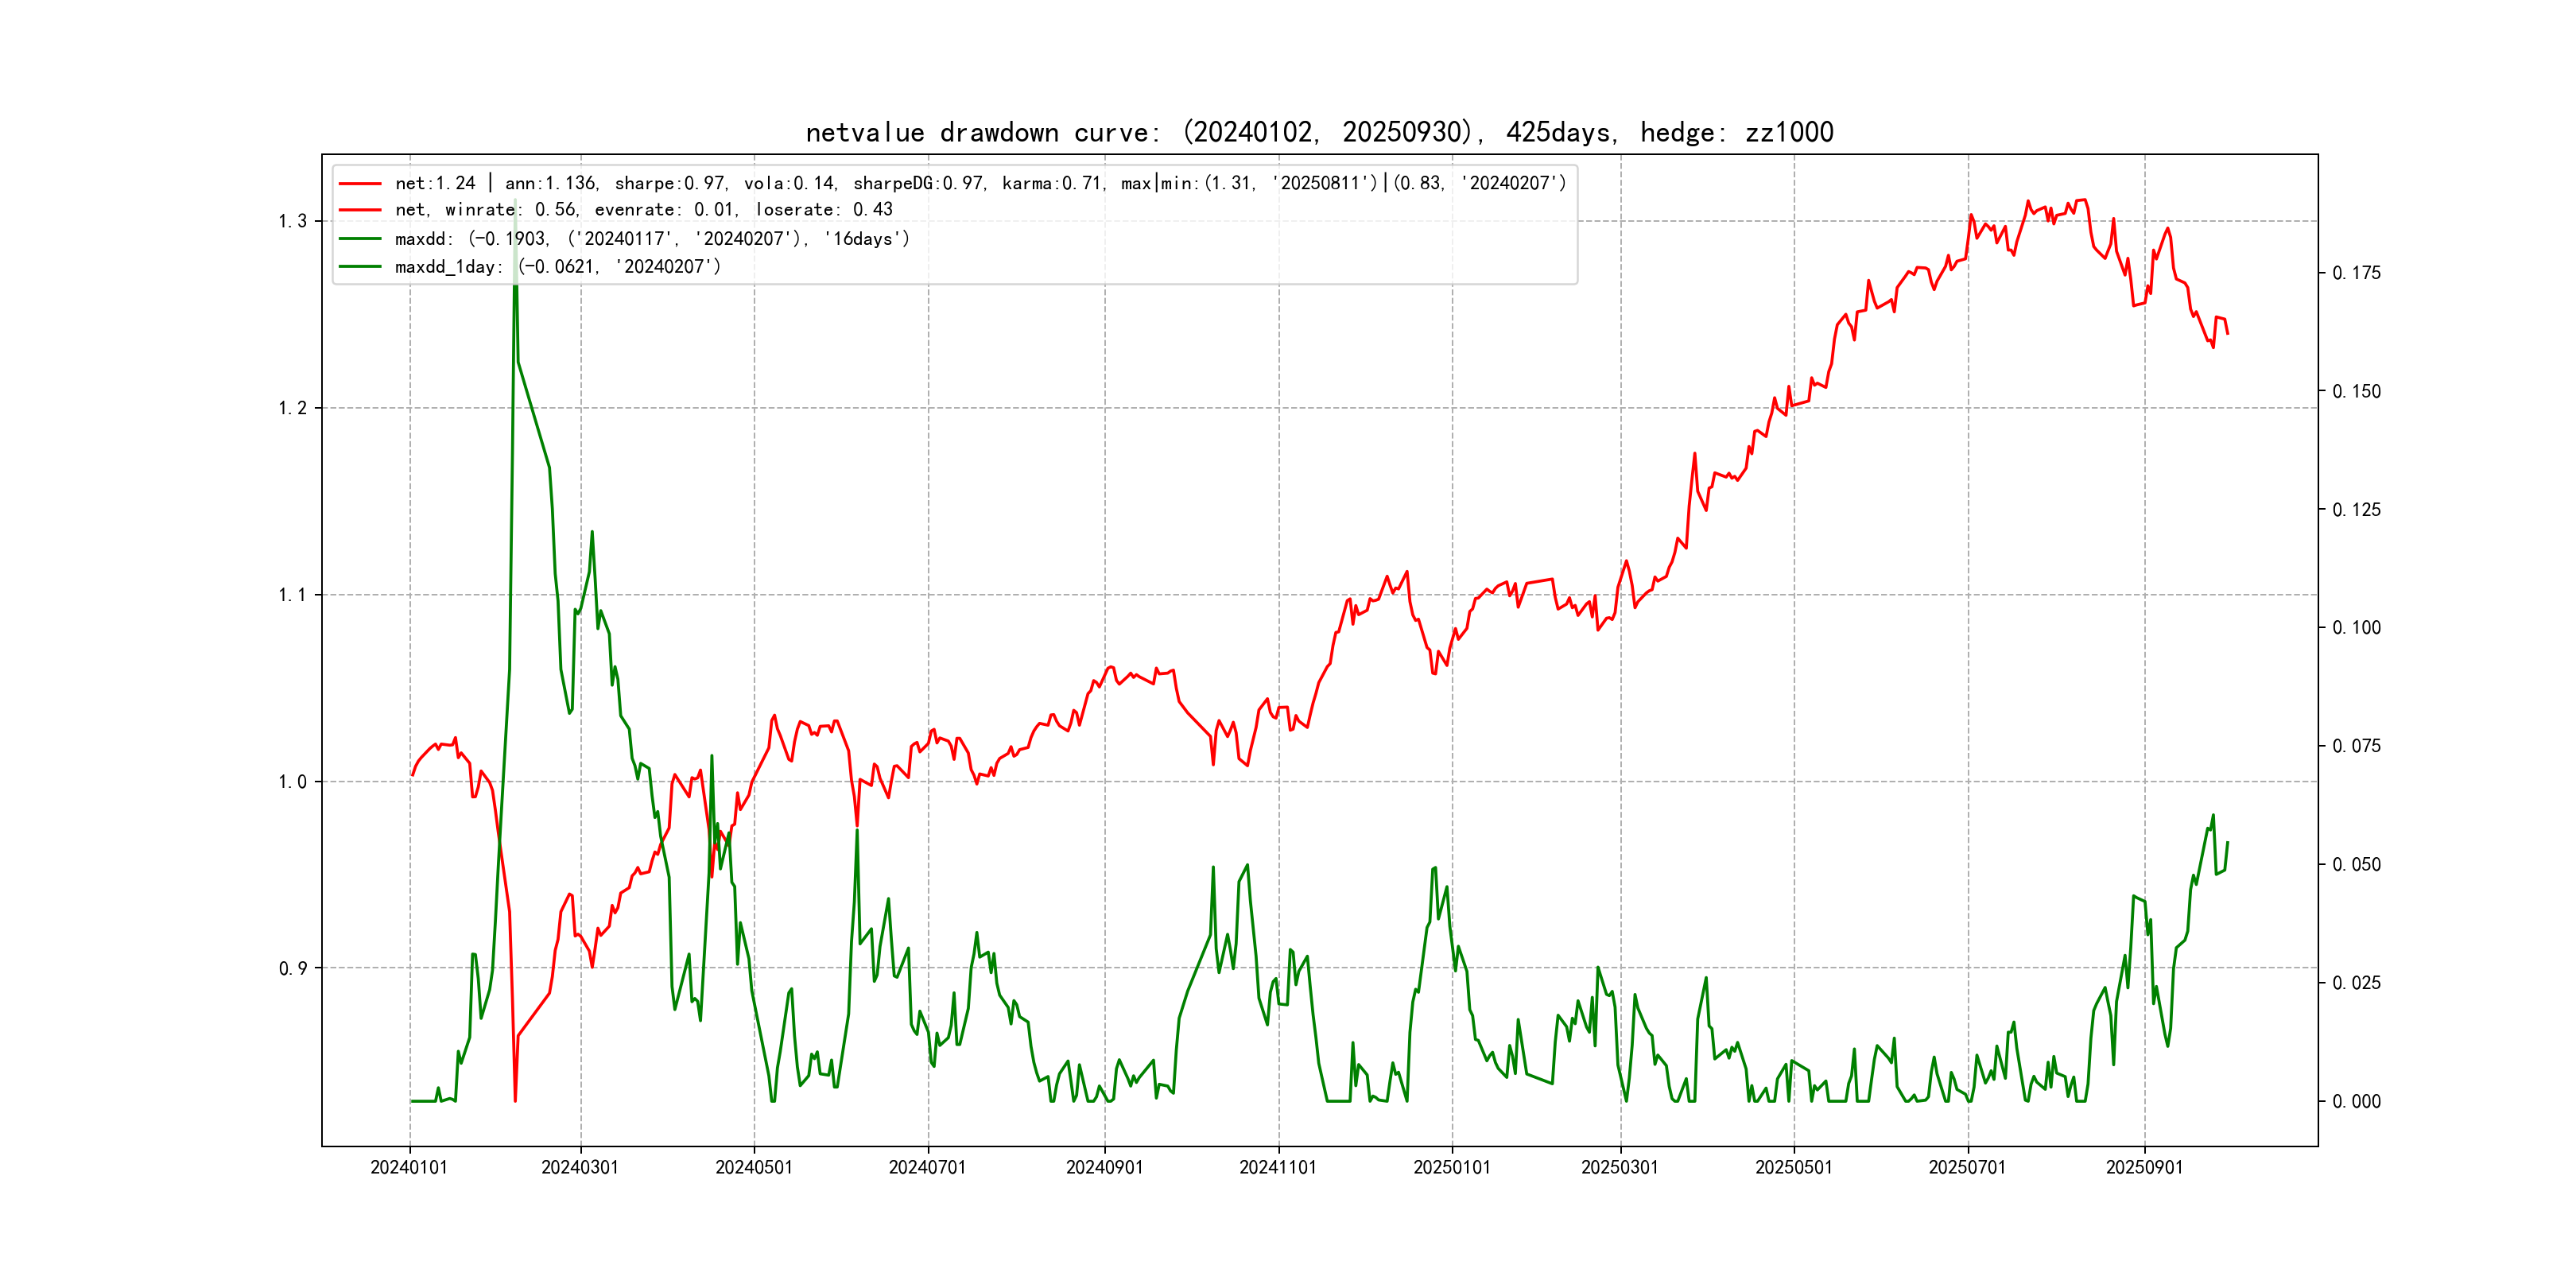Click the 0.9 left y-axis tick label

(292, 968)
